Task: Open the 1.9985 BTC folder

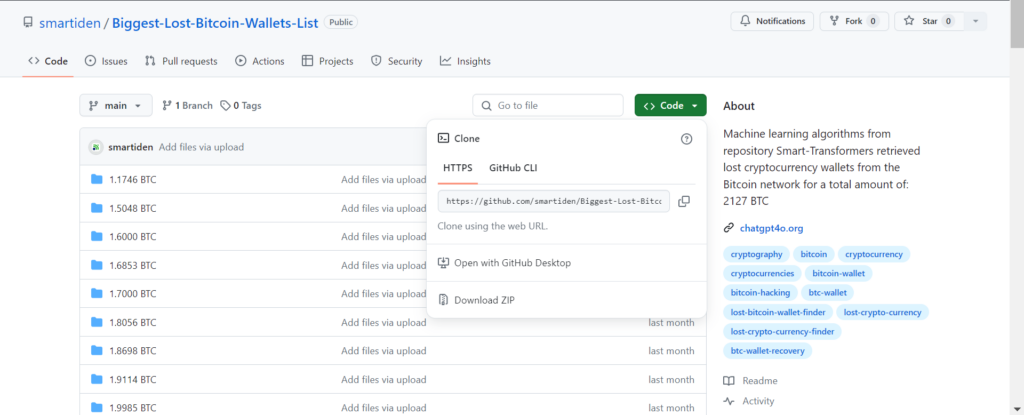Action: point(133,408)
